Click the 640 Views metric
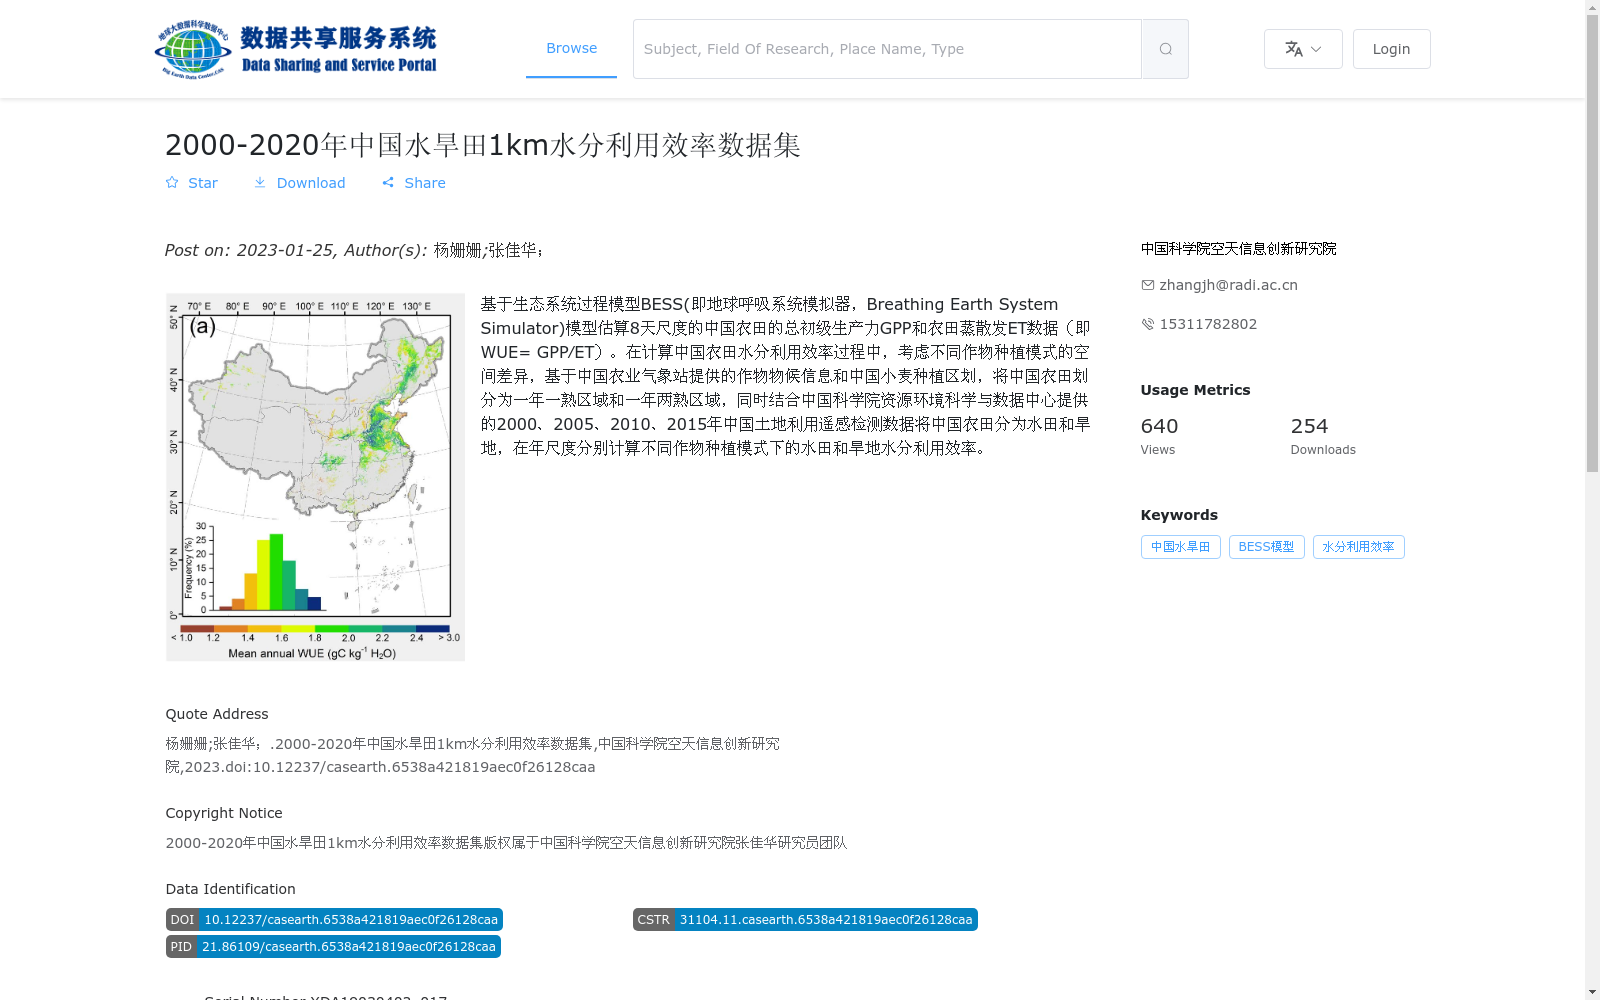The height and width of the screenshot is (1000, 1600). 1159,436
